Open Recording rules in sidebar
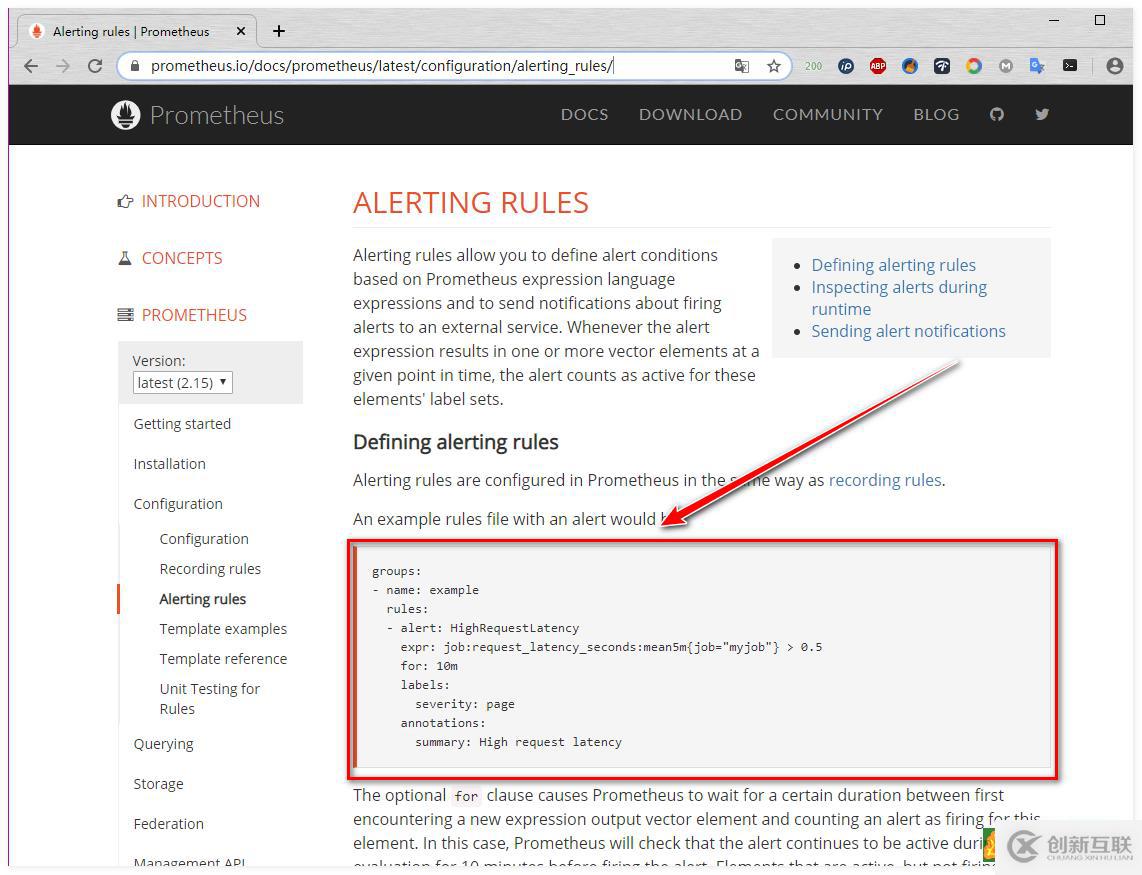 (210, 569)
